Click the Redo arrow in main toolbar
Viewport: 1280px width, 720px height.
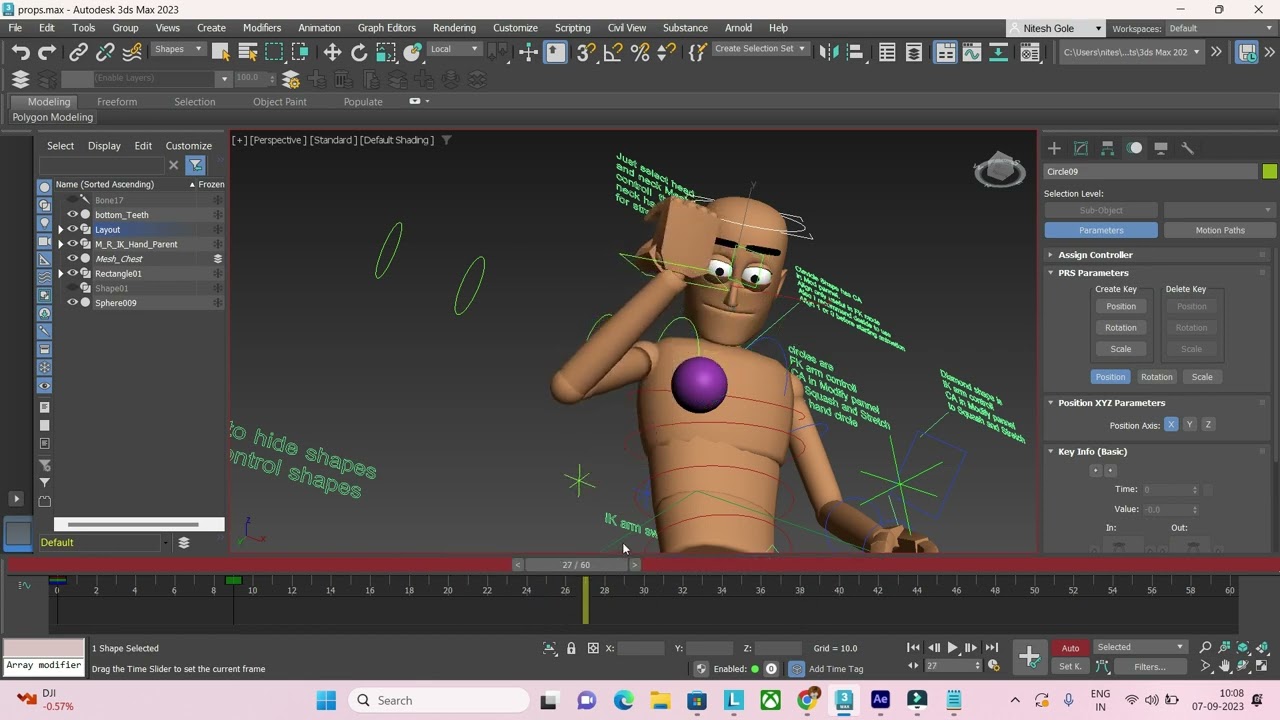pos(47,52)
